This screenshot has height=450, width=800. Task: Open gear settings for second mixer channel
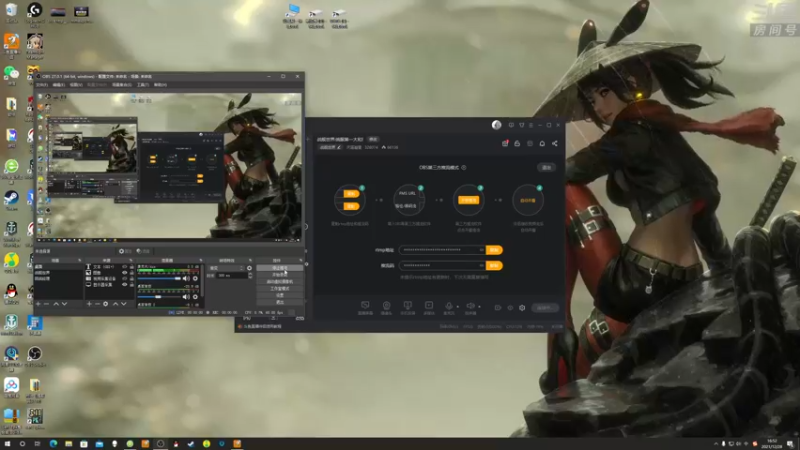coord(195,296)
